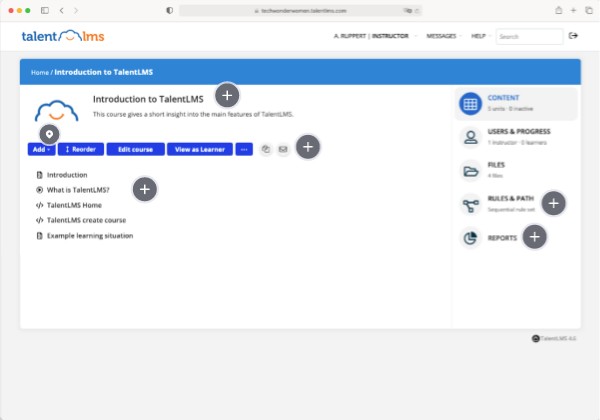
Task: Click the Rules & Path icon
Action: click(x=470, y=205)
